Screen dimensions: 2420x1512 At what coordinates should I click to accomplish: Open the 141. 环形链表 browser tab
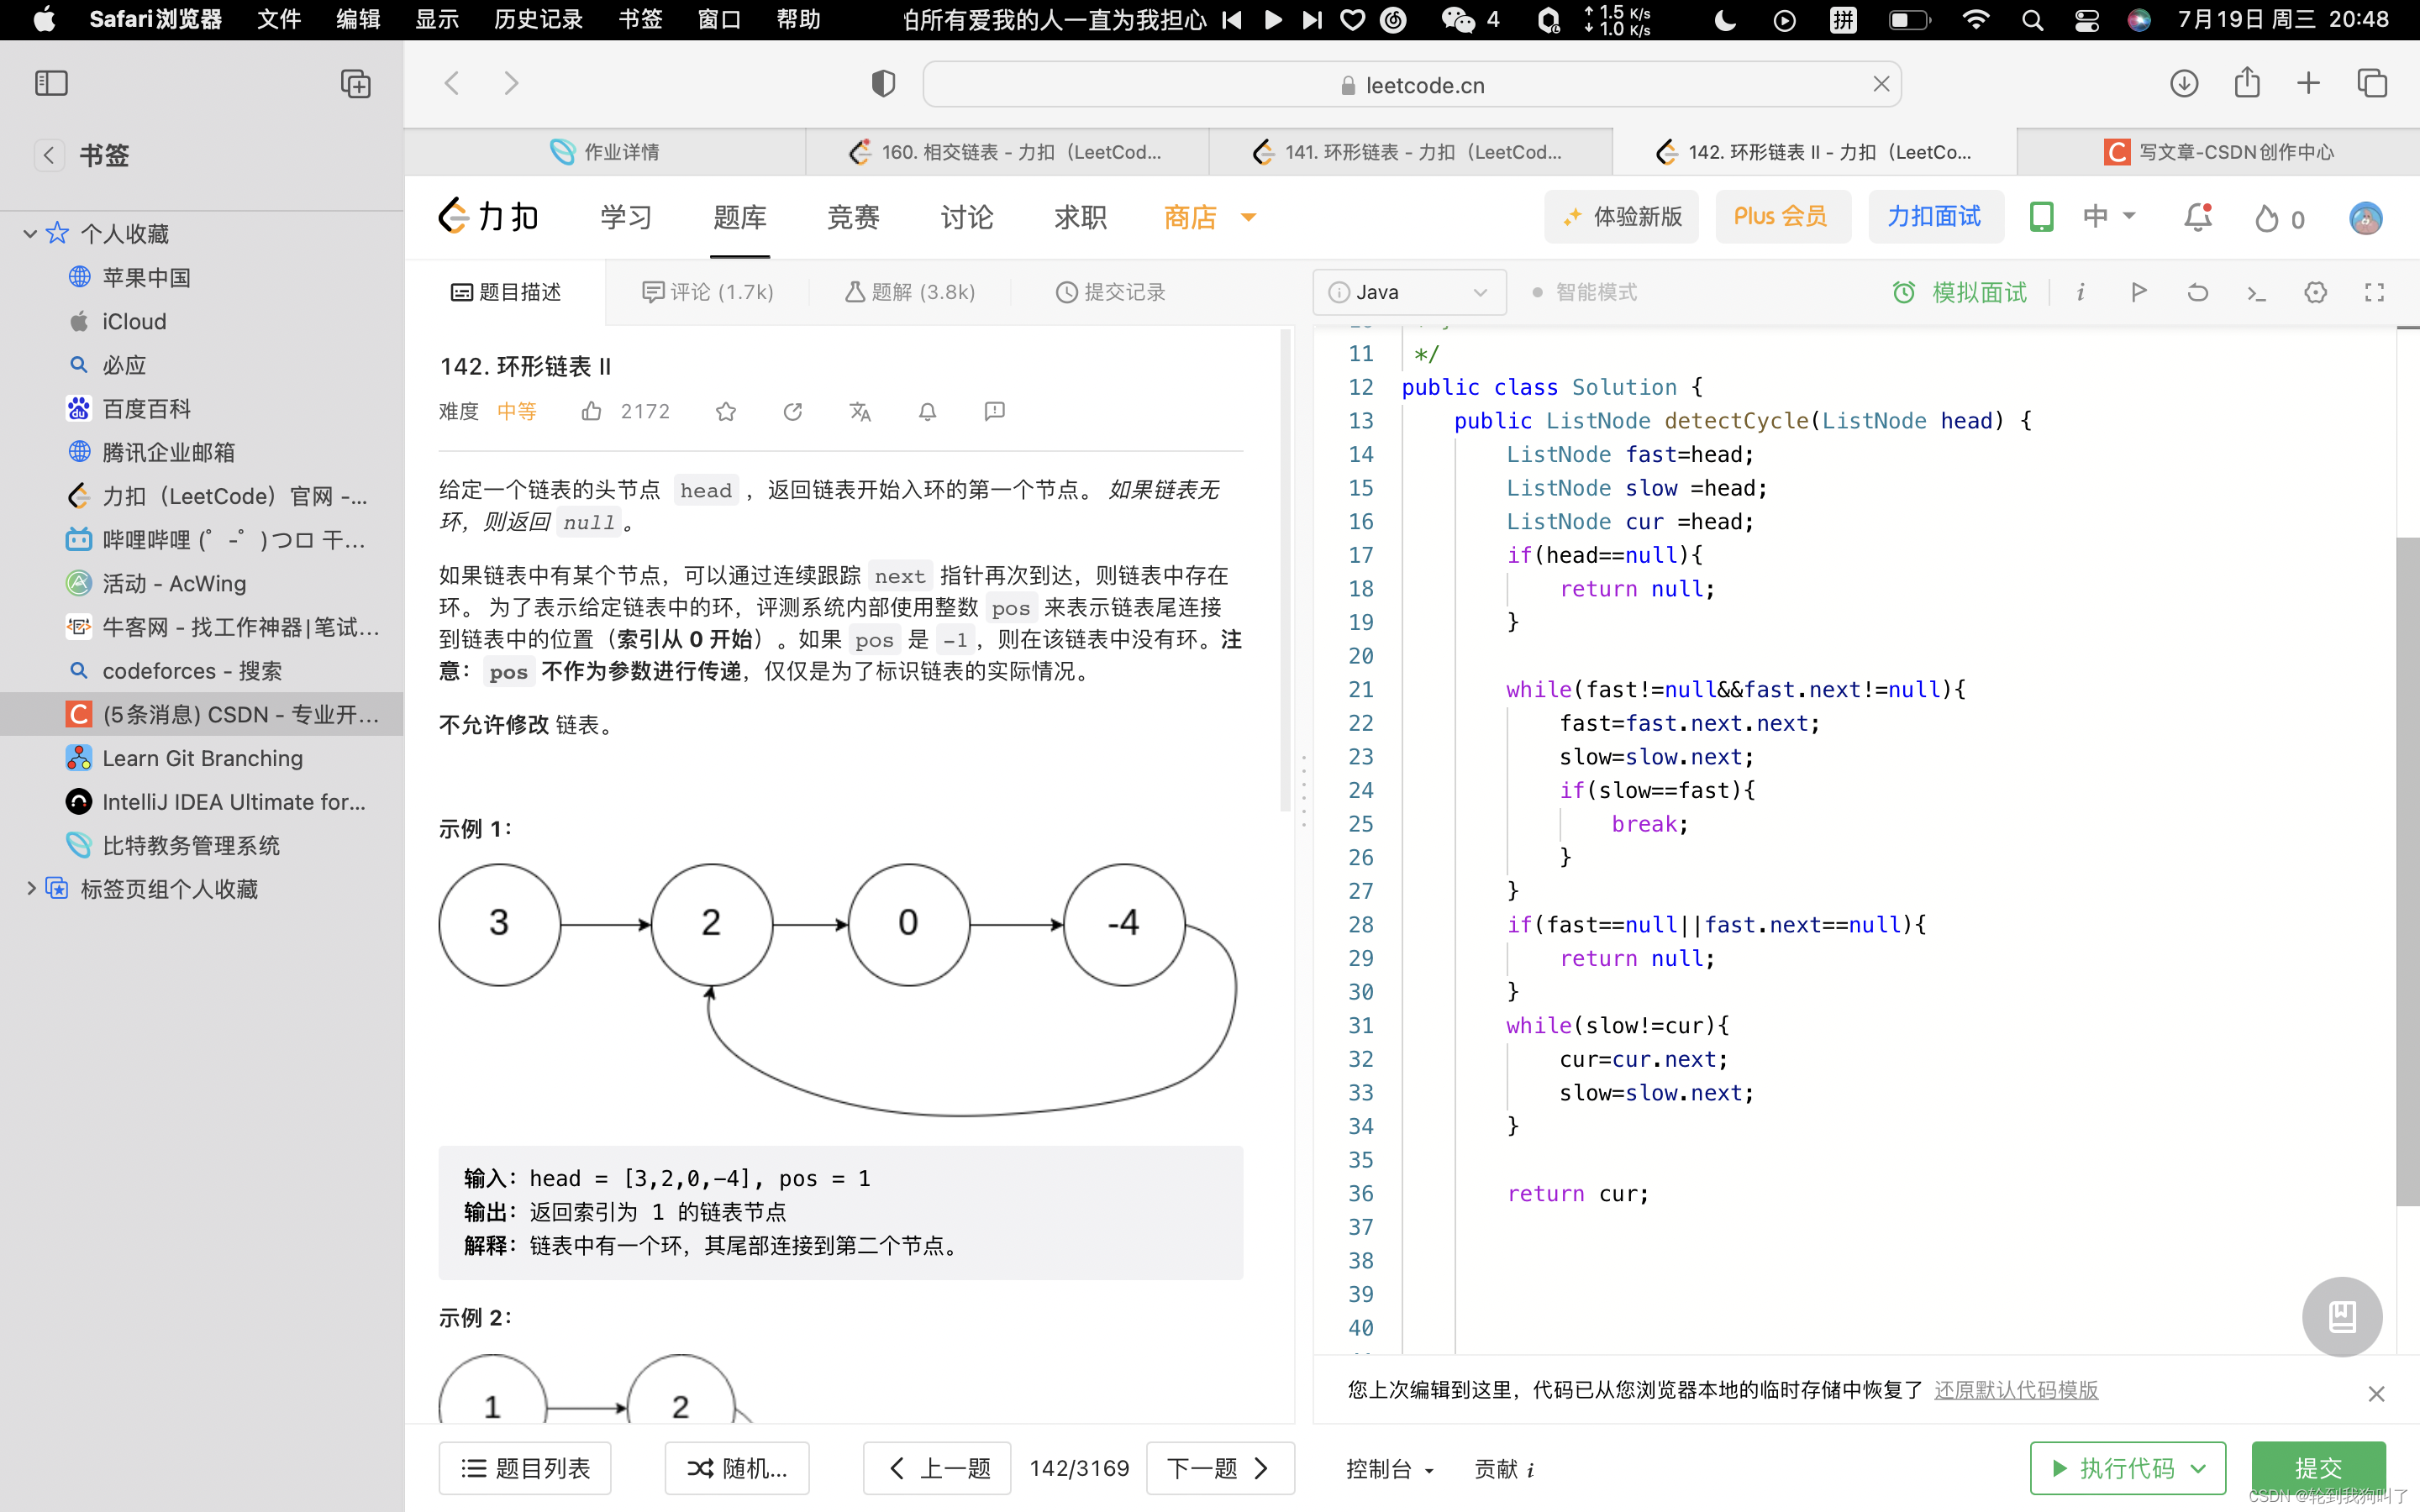pos(1410,152)
